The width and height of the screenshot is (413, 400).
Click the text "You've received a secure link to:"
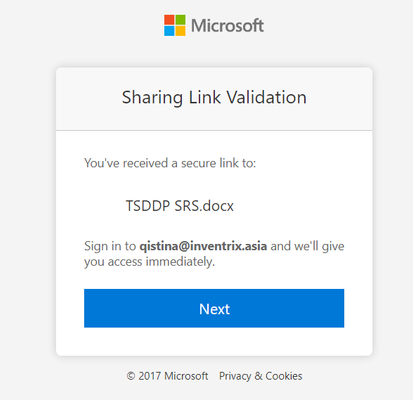(170, 163)
